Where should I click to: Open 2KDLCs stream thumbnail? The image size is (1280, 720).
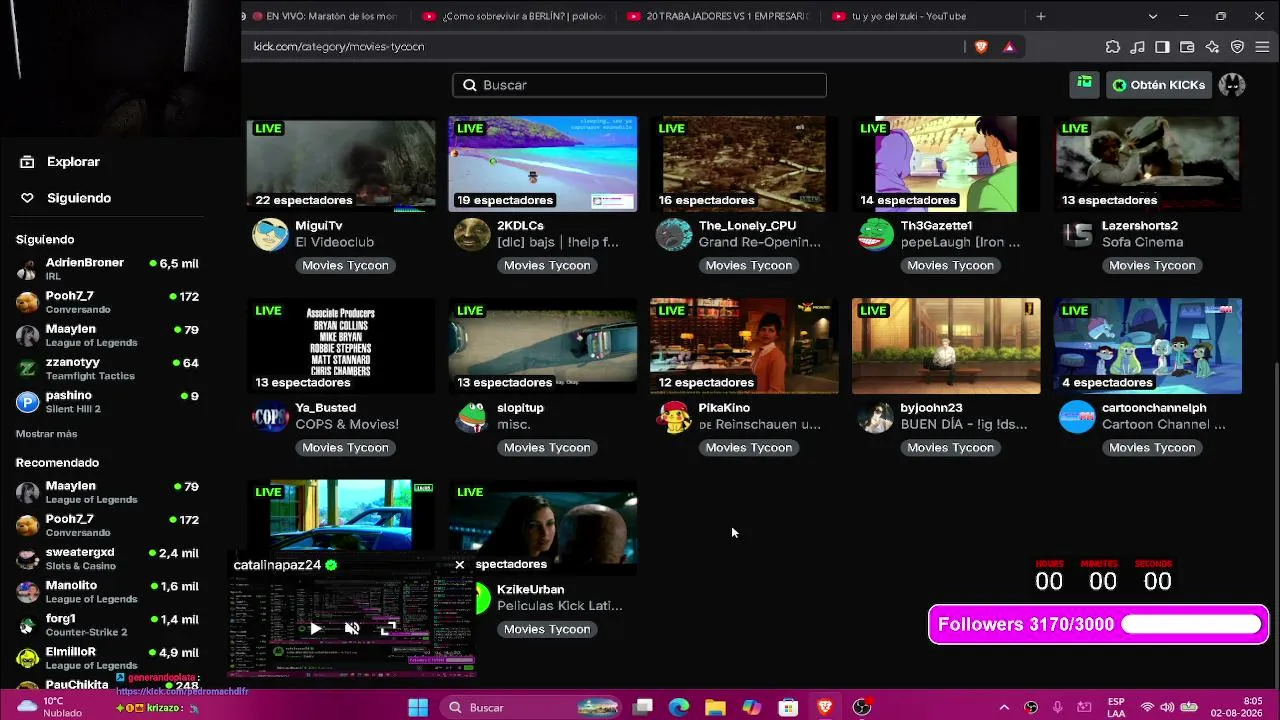(x=543, y=164)
